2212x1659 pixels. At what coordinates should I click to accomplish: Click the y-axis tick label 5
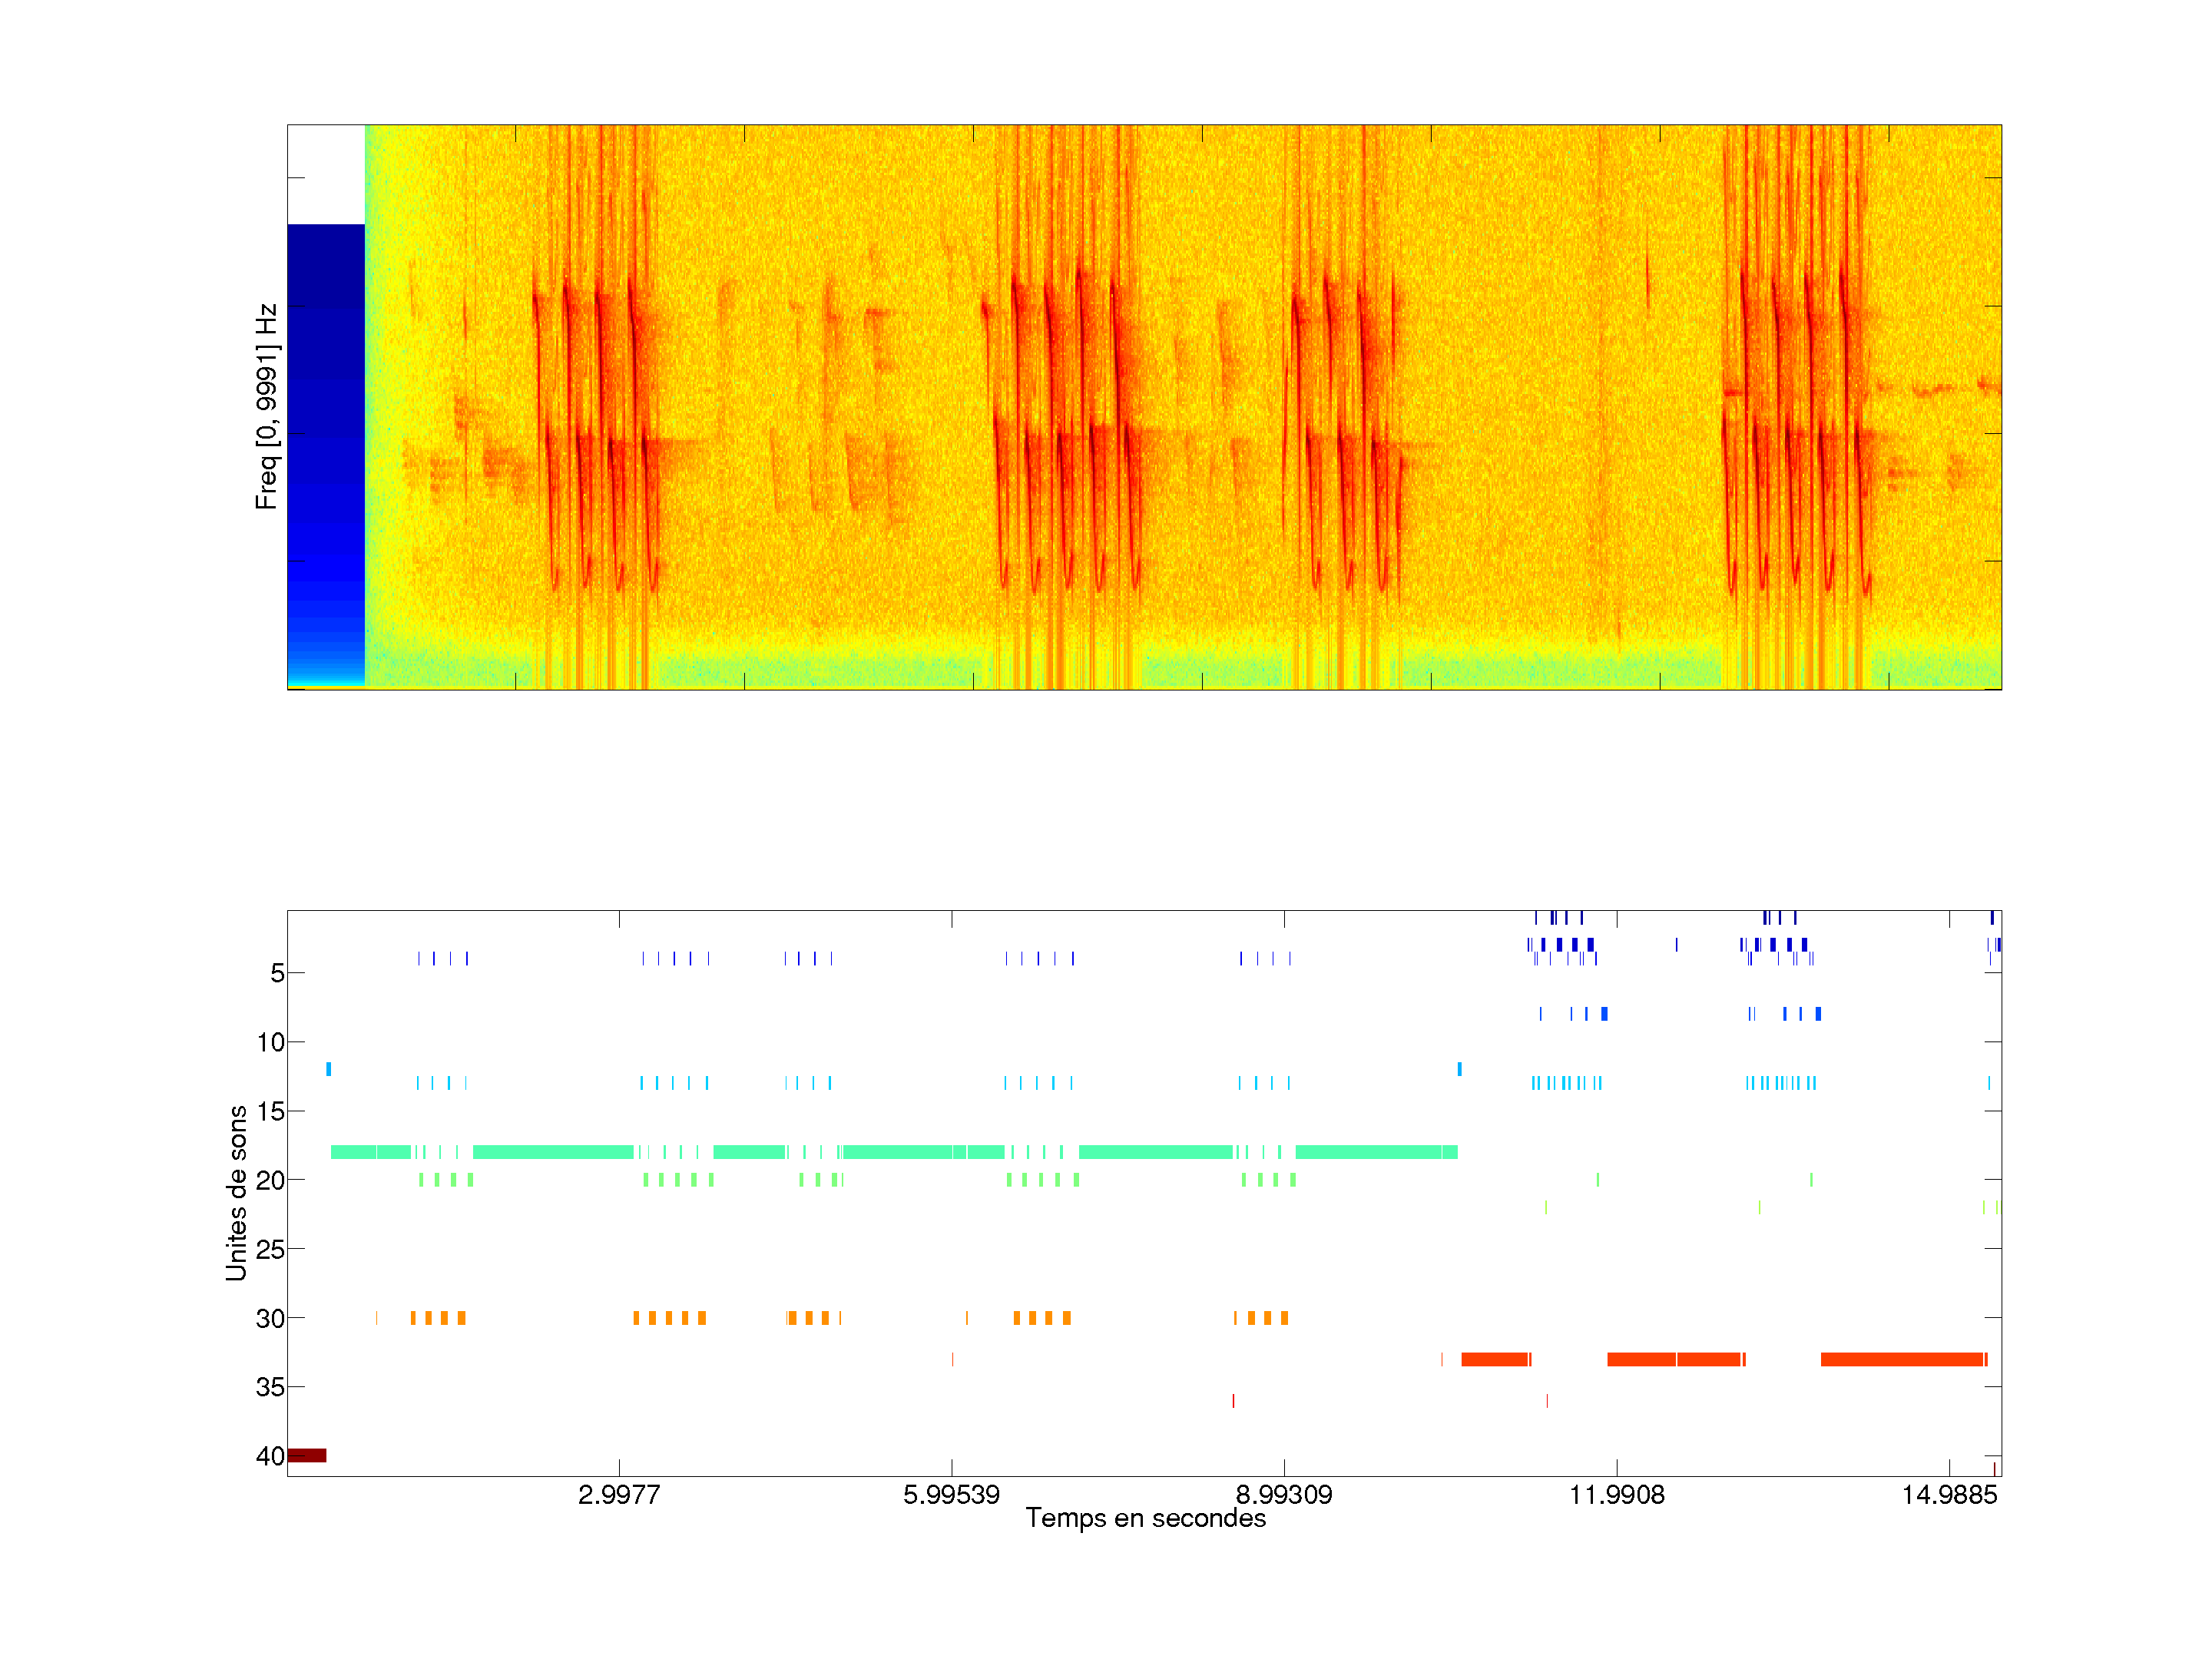(x=277, y=973)
